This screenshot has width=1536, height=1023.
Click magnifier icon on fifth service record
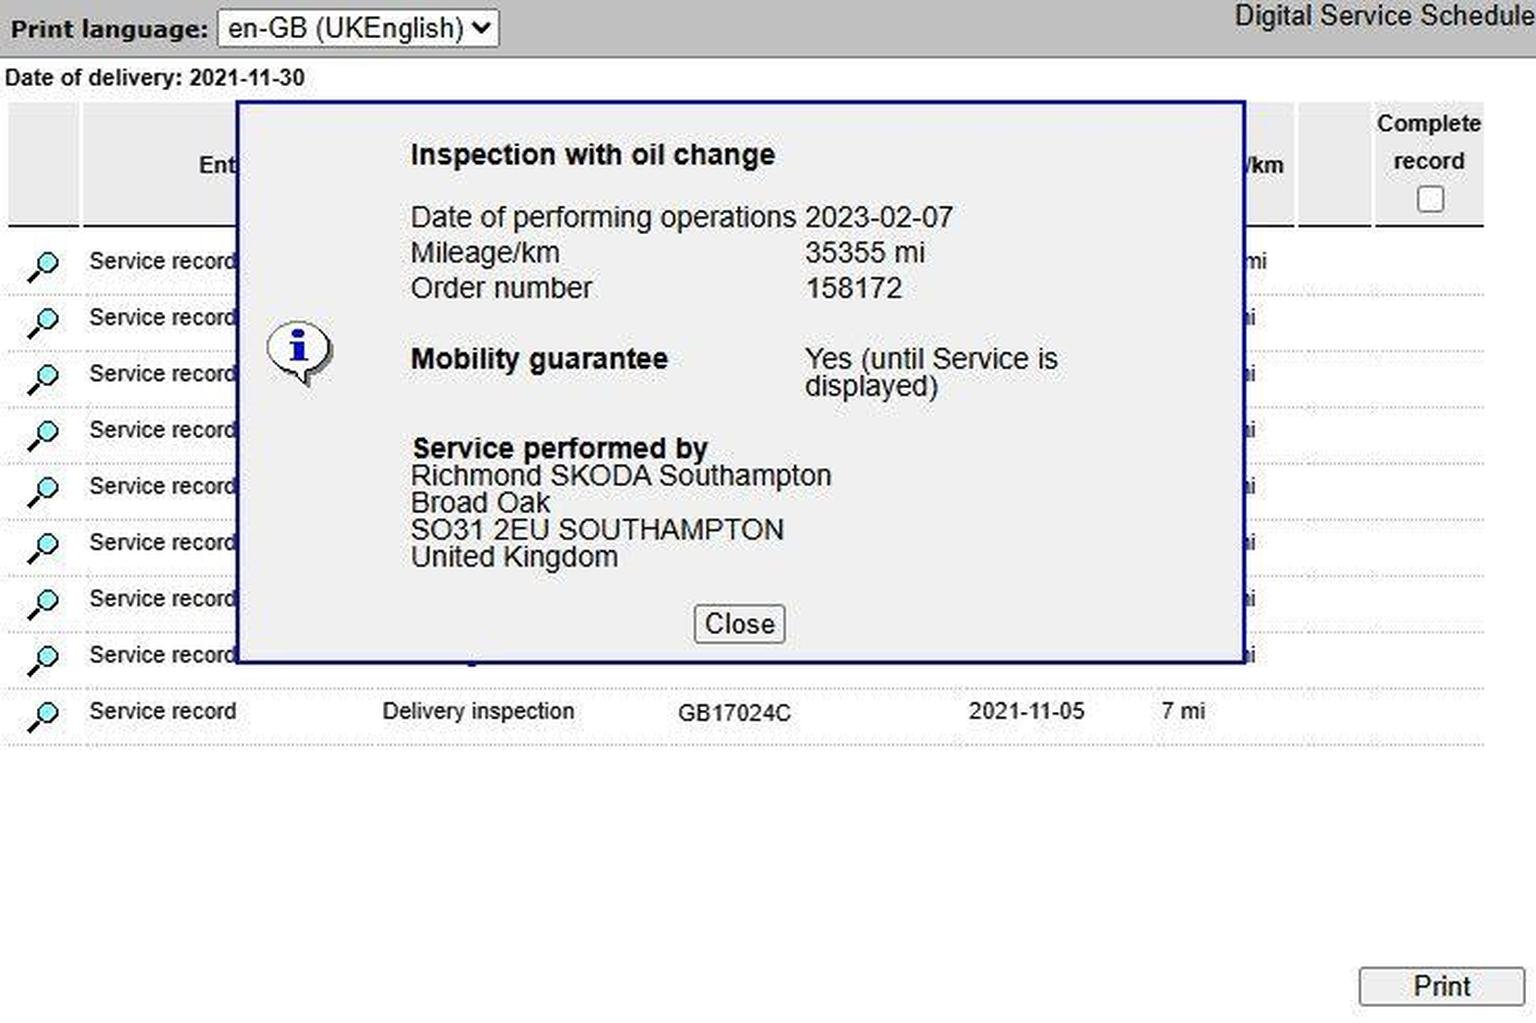pos(43,490)
